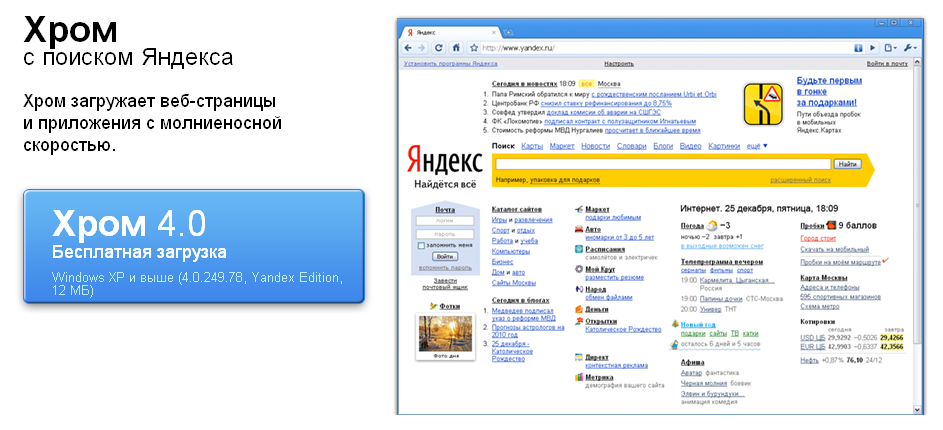The width and height of the screenshot is (943, 430).
Task: Click in the Yandex search input field
Action: coord(659,164)
